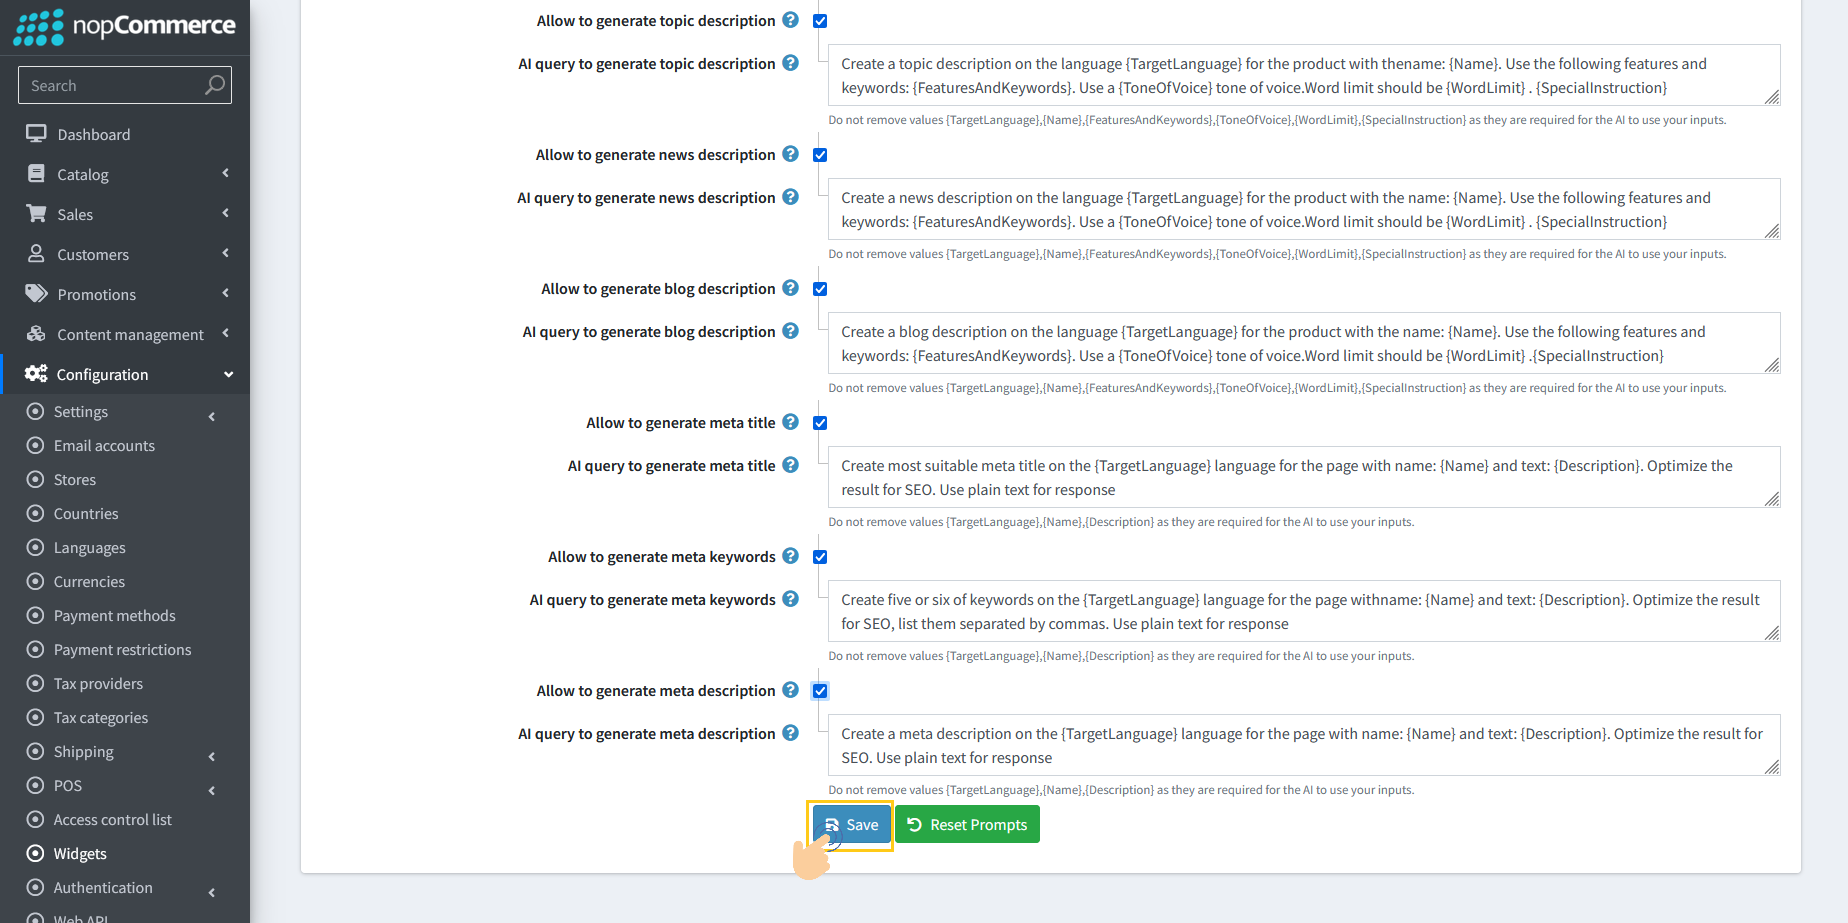Click the Save button
The width and height of the screenshot is (1848, 923).
[850, 824]
